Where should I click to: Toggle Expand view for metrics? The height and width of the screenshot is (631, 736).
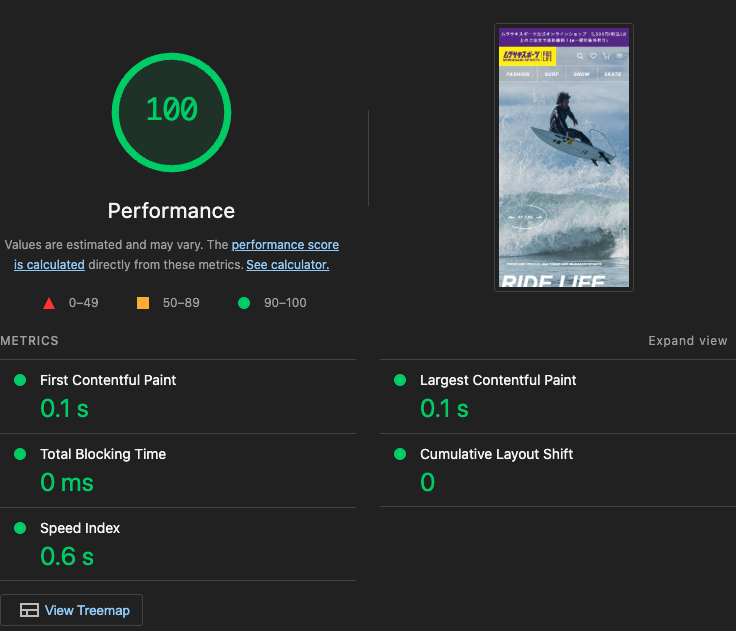click(x=688, y=341)
